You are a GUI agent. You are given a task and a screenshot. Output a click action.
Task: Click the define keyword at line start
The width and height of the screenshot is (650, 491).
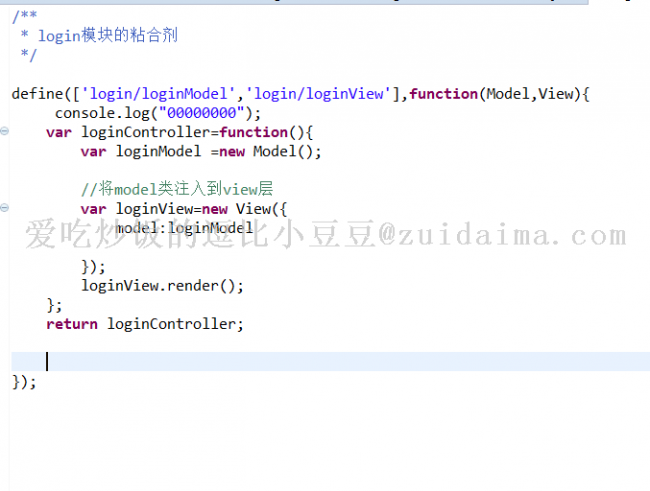pyautogui.click(x=37, y=94)
